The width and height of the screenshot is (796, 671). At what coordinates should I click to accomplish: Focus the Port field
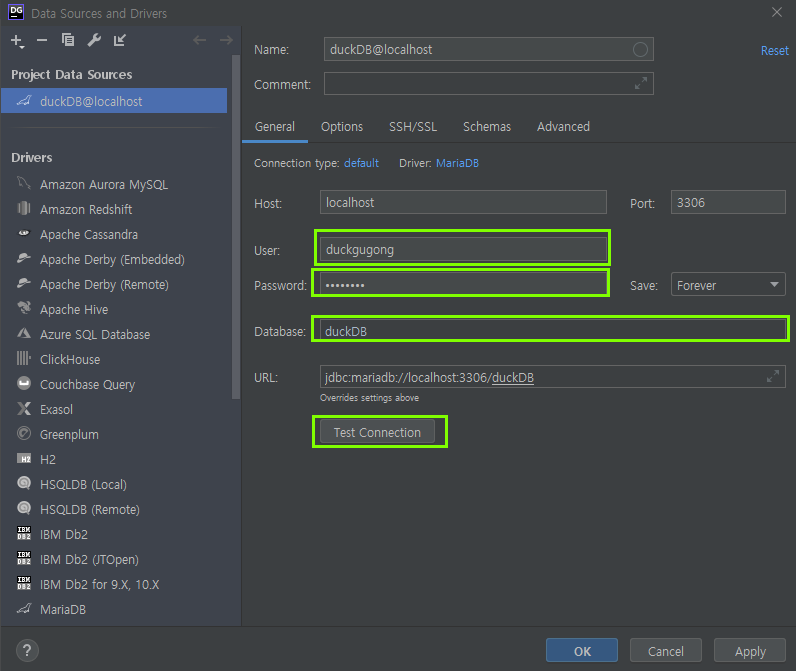(x=728, y=202)
